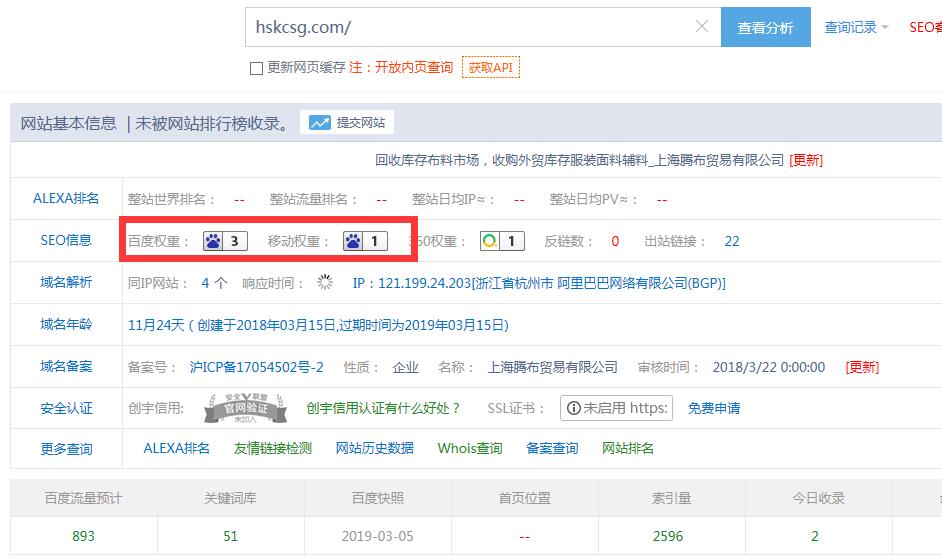Click 免费申请 SSL link

tap(714, 408)
